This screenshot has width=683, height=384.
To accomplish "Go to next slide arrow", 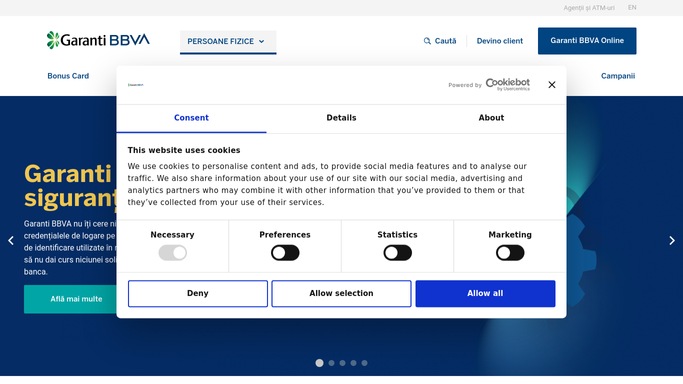I will (x=672, y=240).
